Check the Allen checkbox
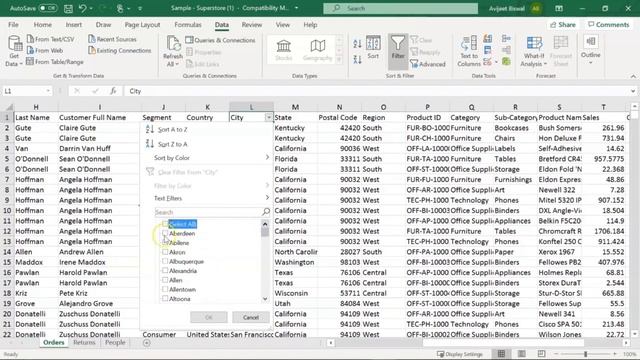The height and width of the screenshot is (360, 640). (165, 280)
